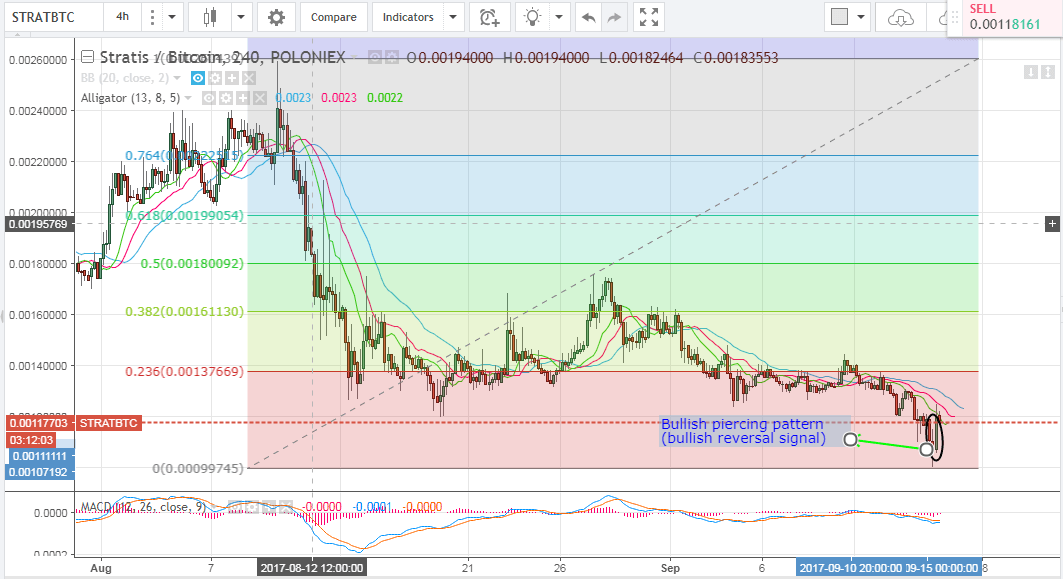Toggle main series visibility eye
Screen dimensions: 1063x579
(x=375, y=58)
